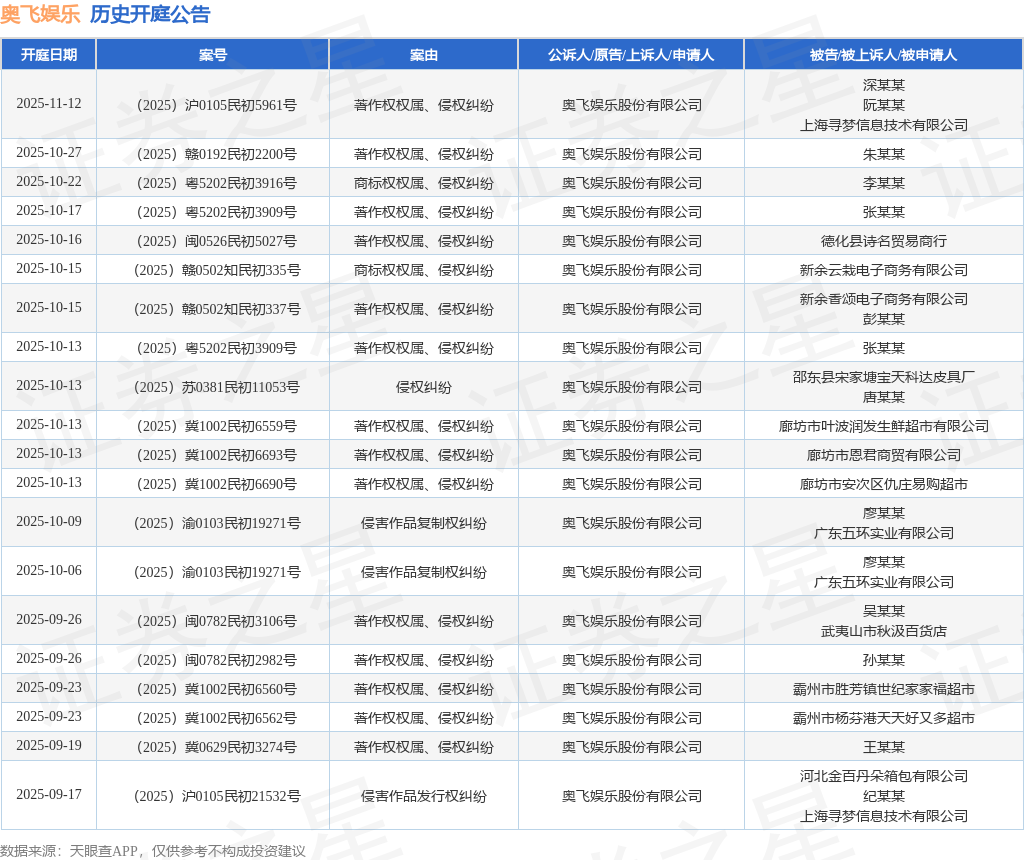Viewport: 1024px width, 860px height.
Task: Click defendant 王某某
Action: tap(884, 747)
